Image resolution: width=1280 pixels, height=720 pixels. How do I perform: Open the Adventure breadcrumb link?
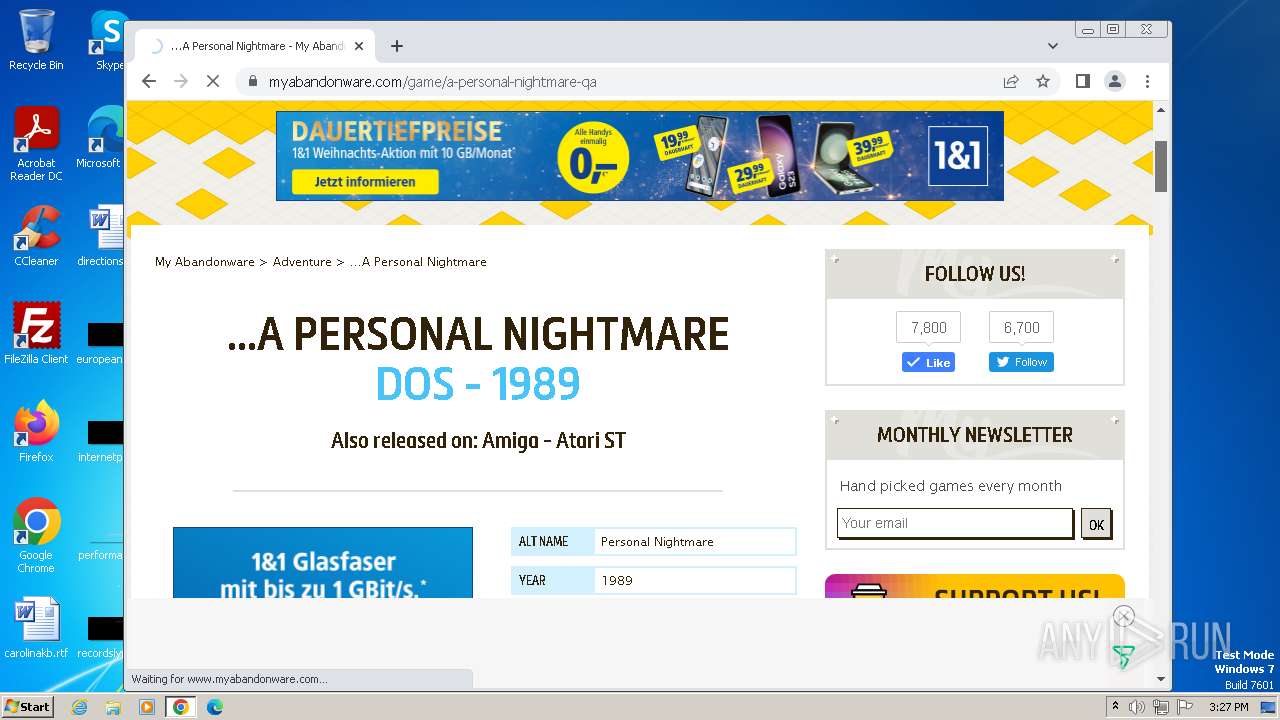click(302, 262)
